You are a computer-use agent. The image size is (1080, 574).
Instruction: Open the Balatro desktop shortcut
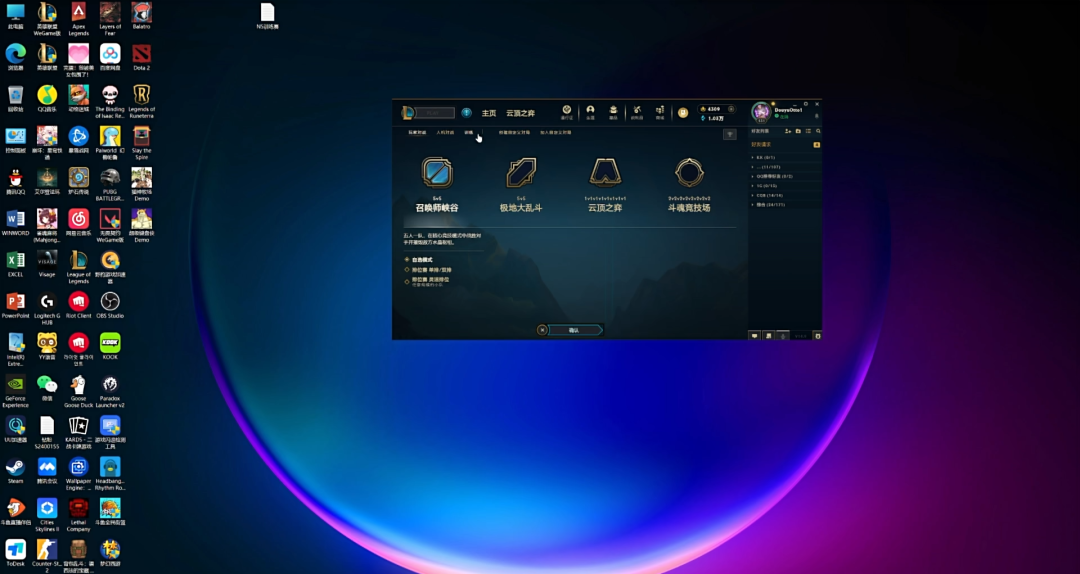[x=141, y=15]
